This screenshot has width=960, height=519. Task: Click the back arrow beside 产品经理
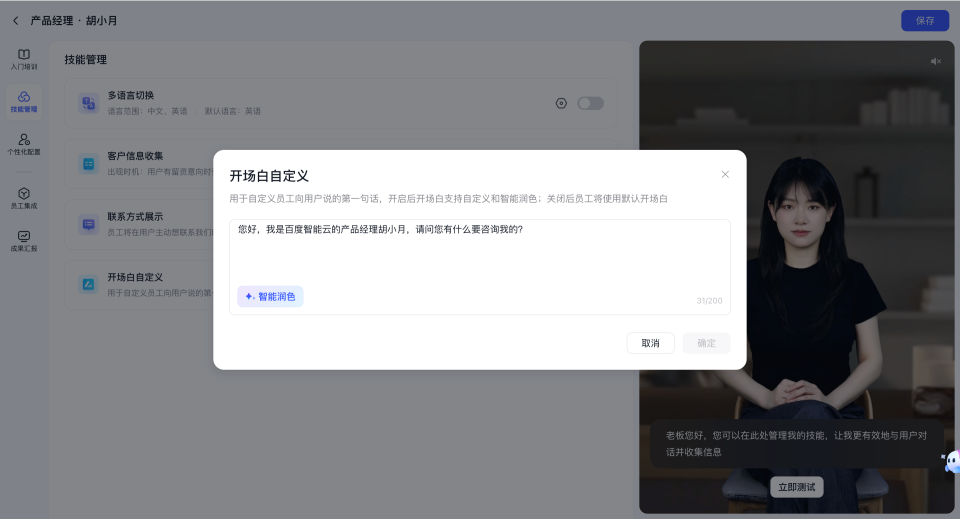(15, 21)
